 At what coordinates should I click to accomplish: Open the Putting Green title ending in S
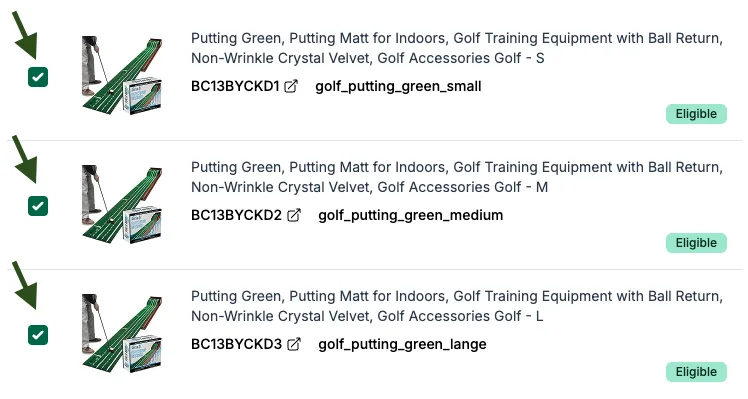(x=457, y=48)
